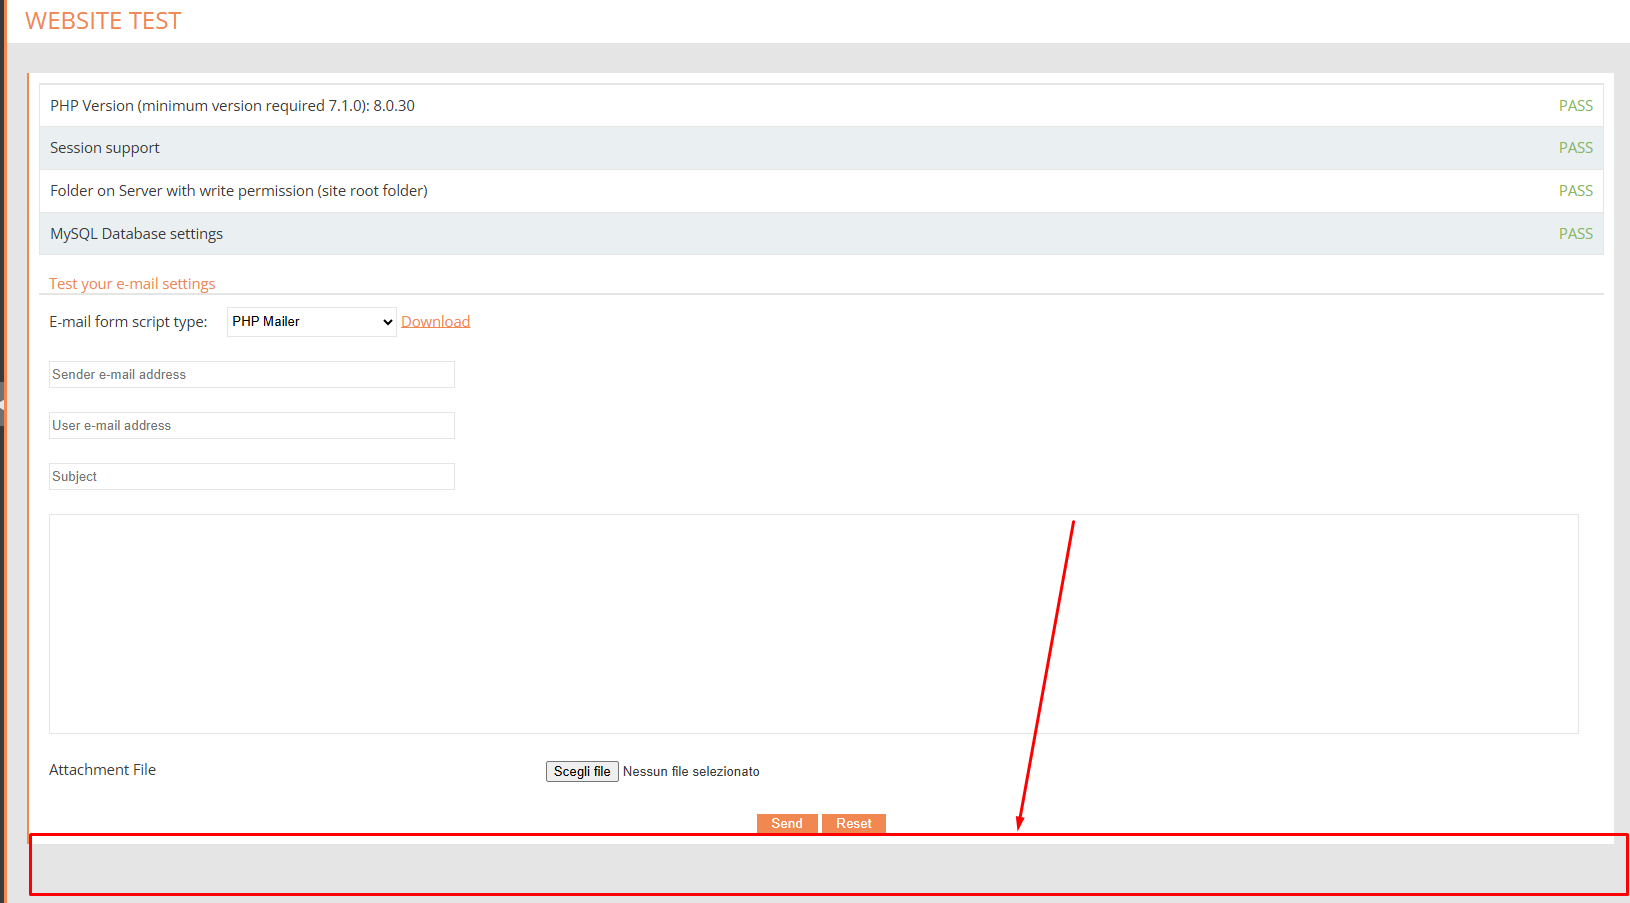This screenshot has height=903, width=1630.
Task: Click the WEBSITE TEST page title
Action: point(103,21)
